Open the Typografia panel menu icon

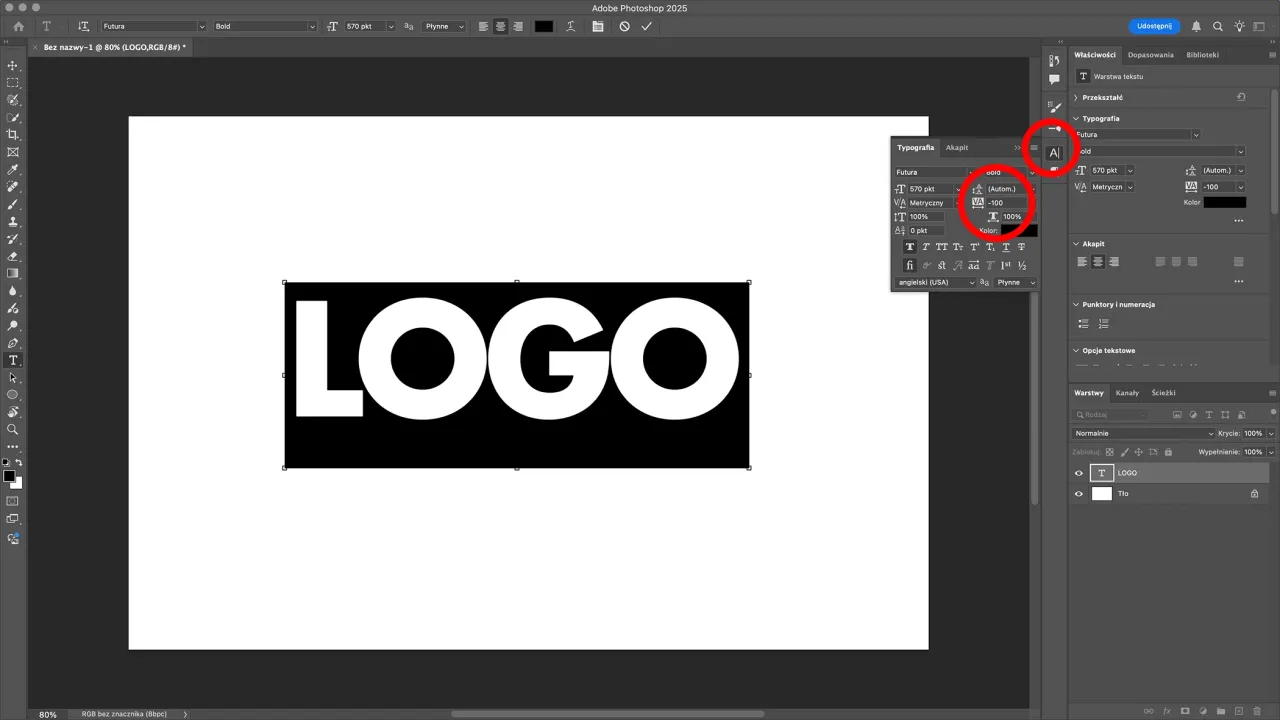[1034, 148]
